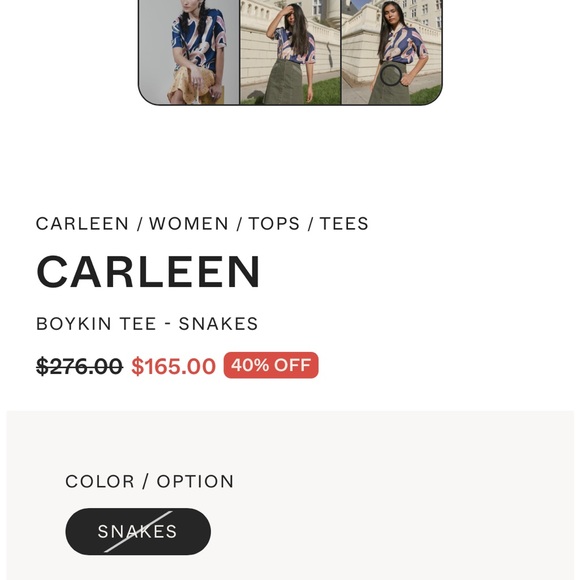
Task: Open the WOMEN breadcrumb category
Action: coord(189,224)
